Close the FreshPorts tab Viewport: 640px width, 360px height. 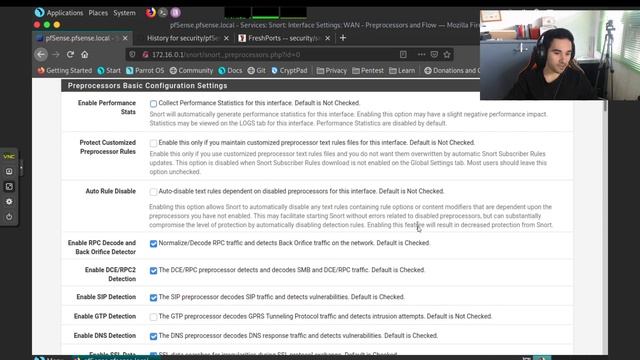(x=327, y=38)
